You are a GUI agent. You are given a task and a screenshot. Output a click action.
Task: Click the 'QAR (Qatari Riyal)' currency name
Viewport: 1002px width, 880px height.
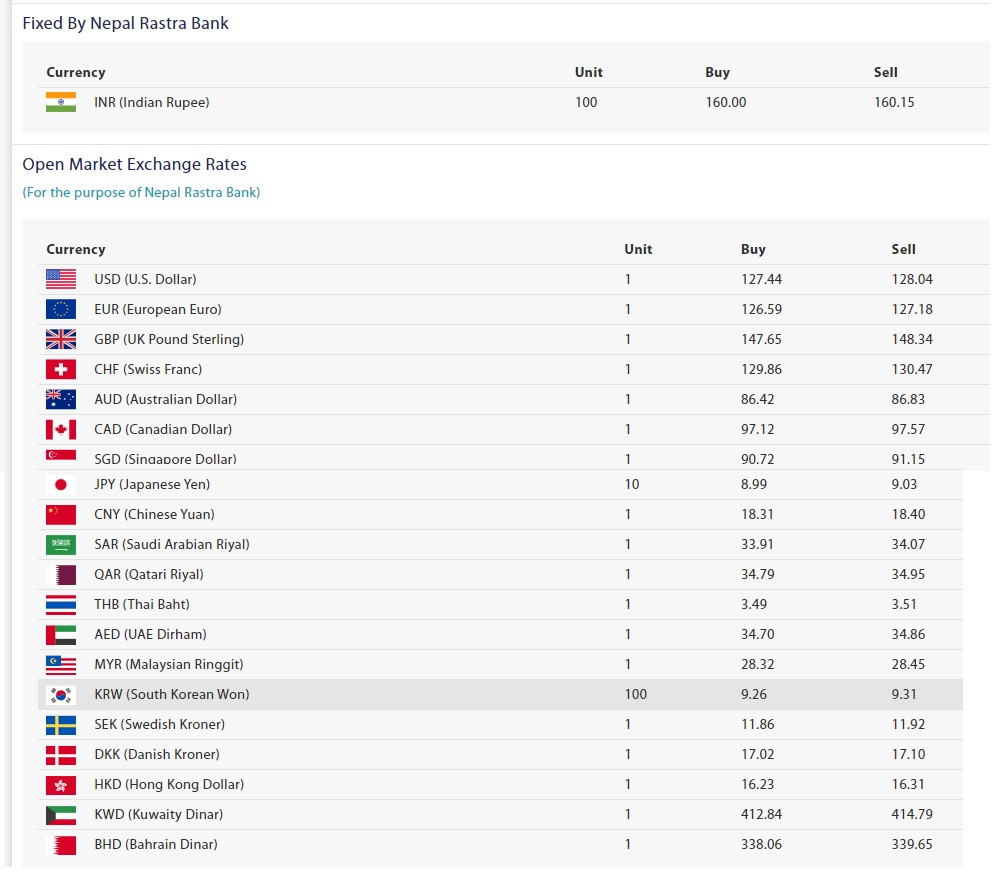149,575
